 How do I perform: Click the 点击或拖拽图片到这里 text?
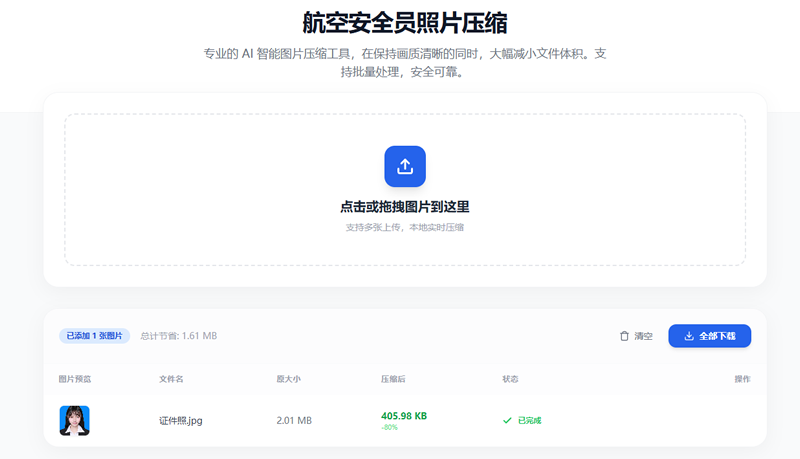[405, 207]
